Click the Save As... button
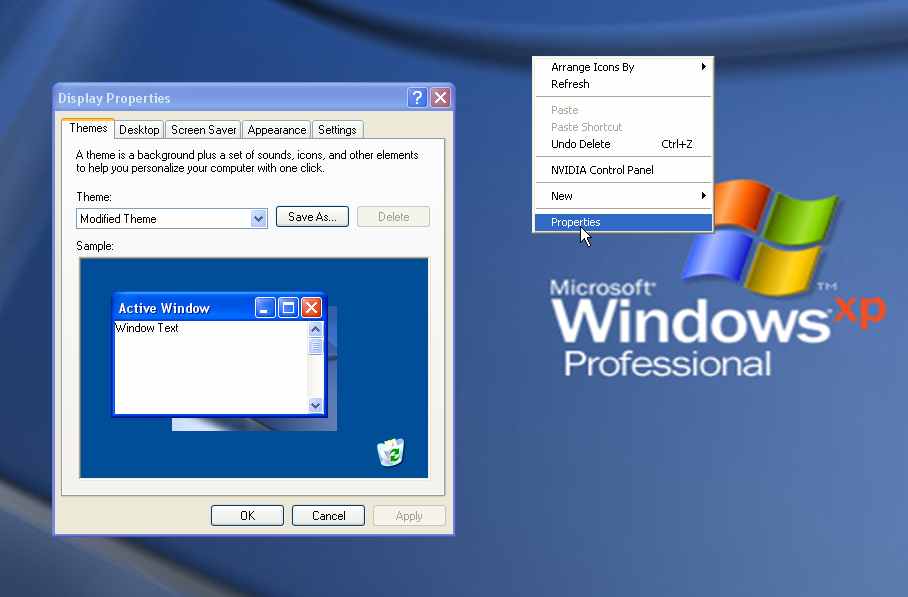 pyautogui.click(x=312, y=217)
